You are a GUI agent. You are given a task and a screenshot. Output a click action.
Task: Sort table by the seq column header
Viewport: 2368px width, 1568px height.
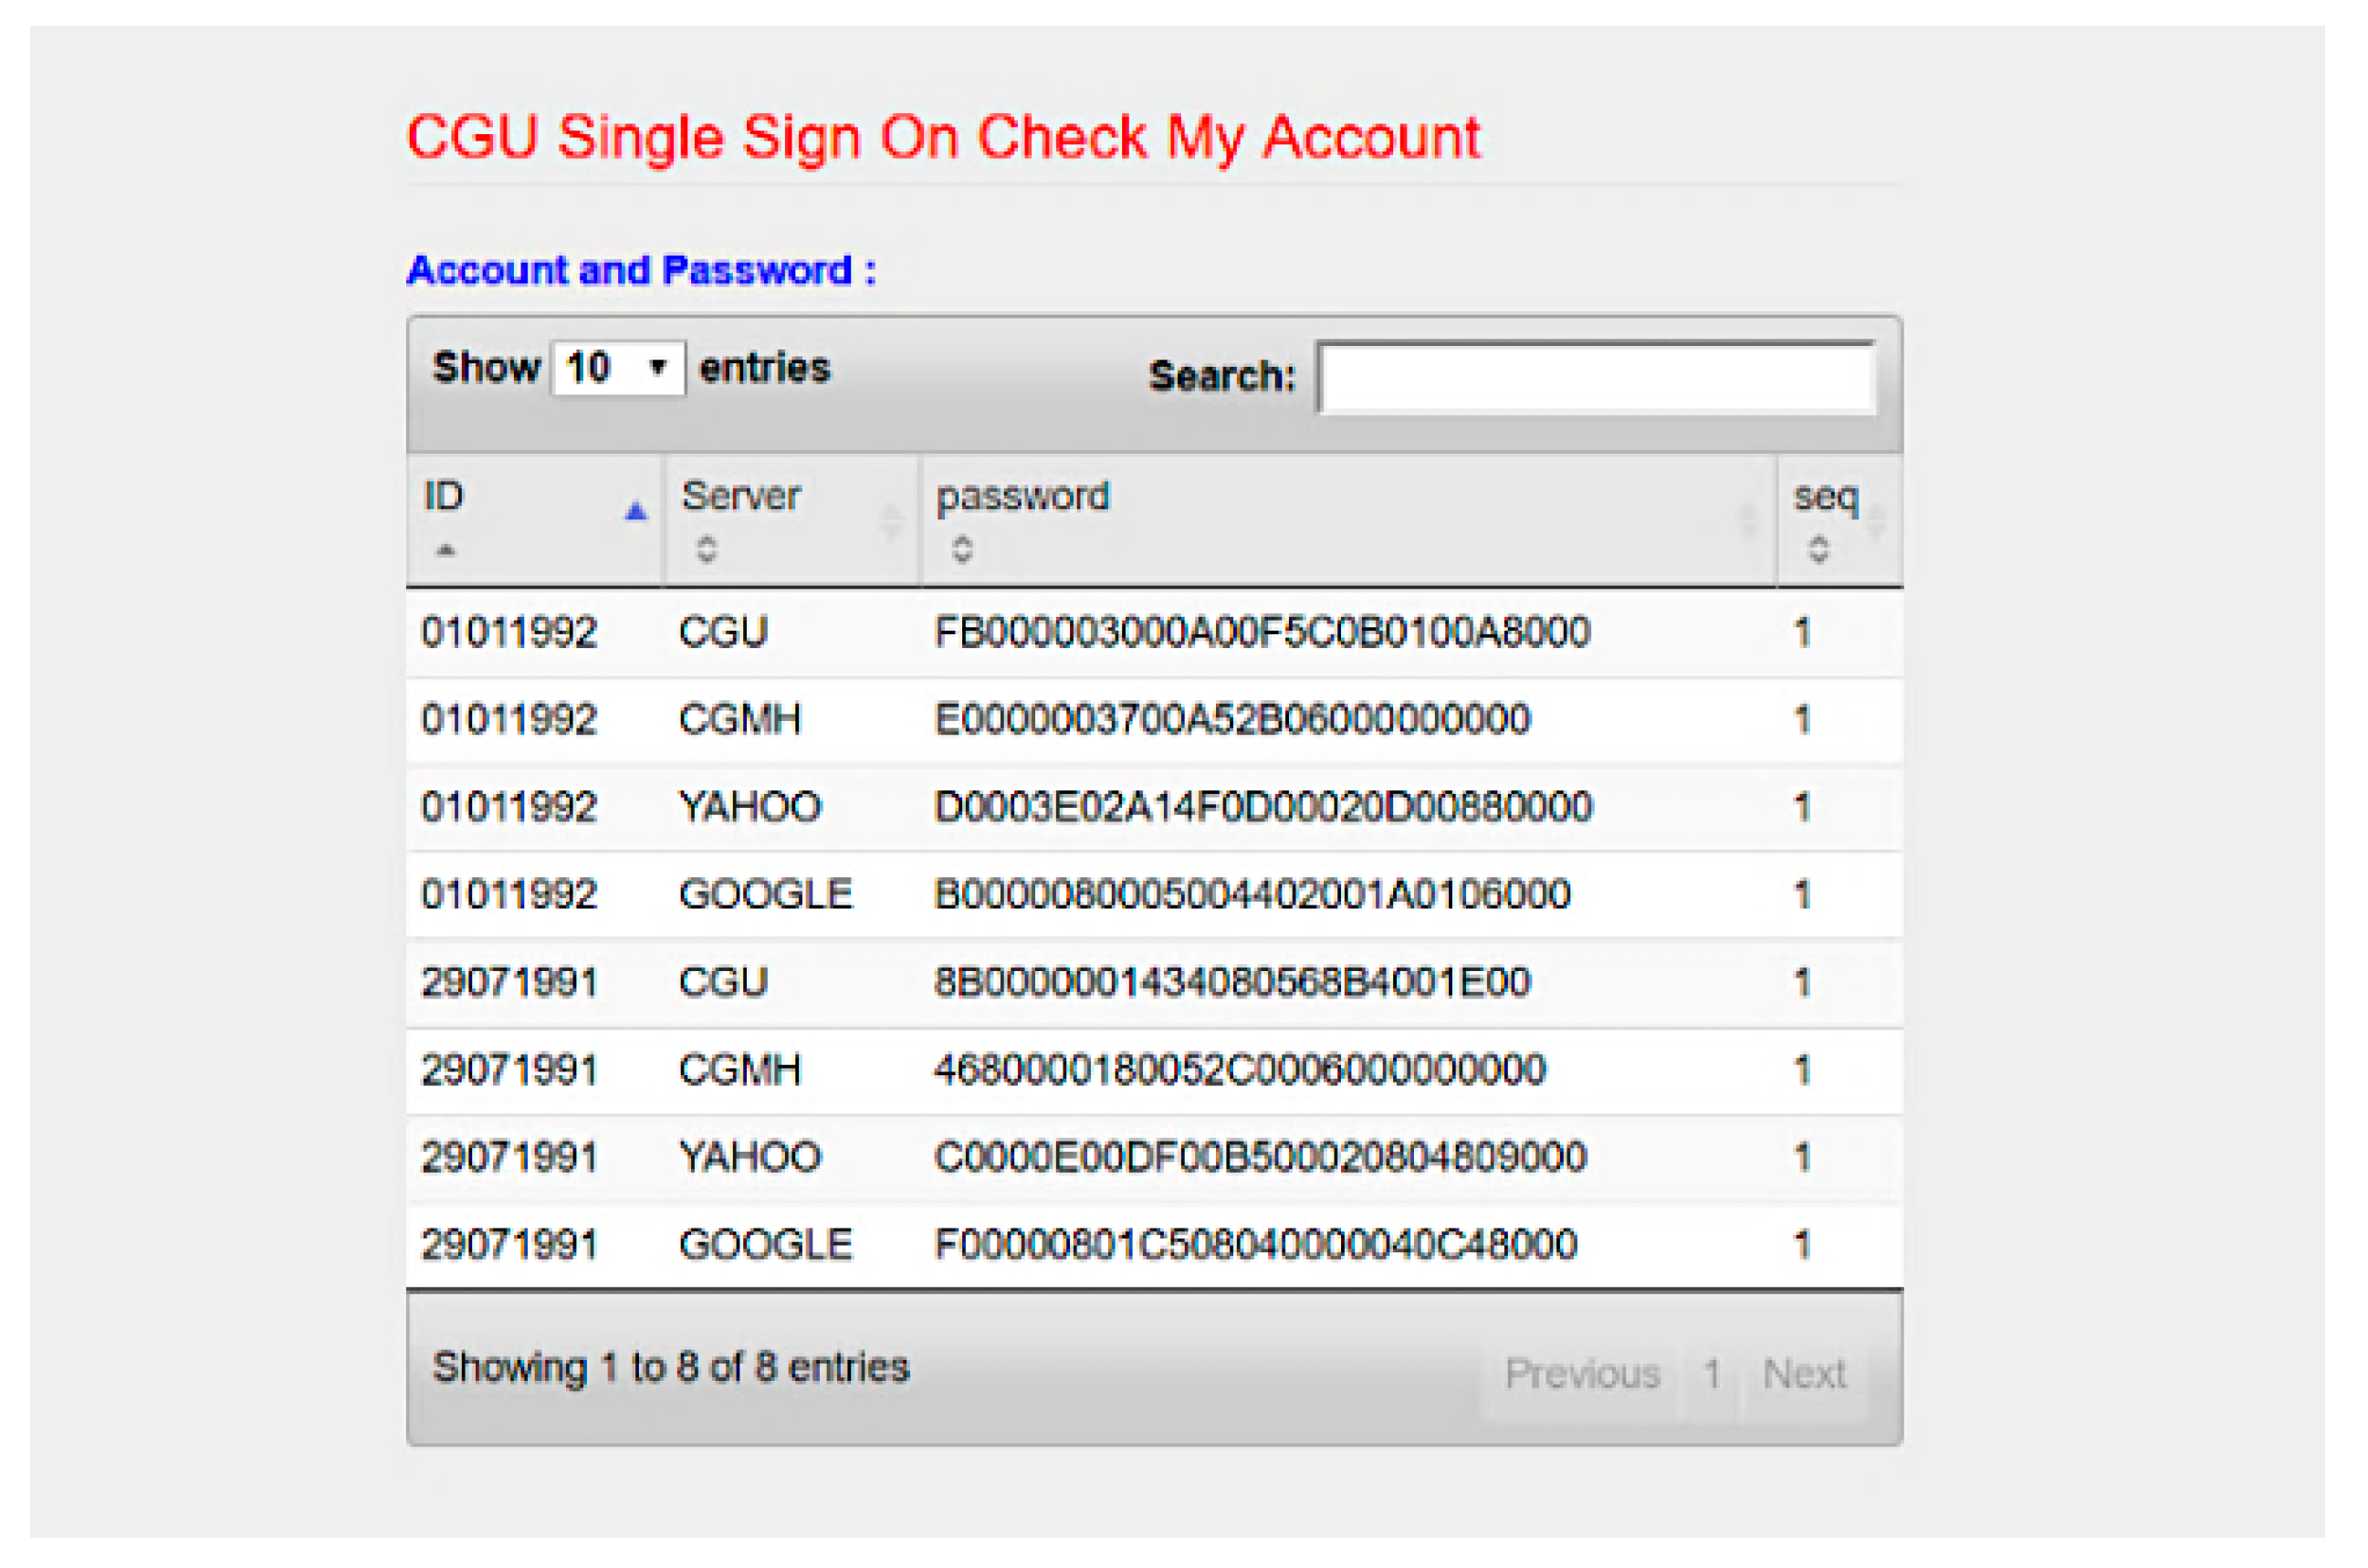pyautogui.click(x=1825, y=497)
